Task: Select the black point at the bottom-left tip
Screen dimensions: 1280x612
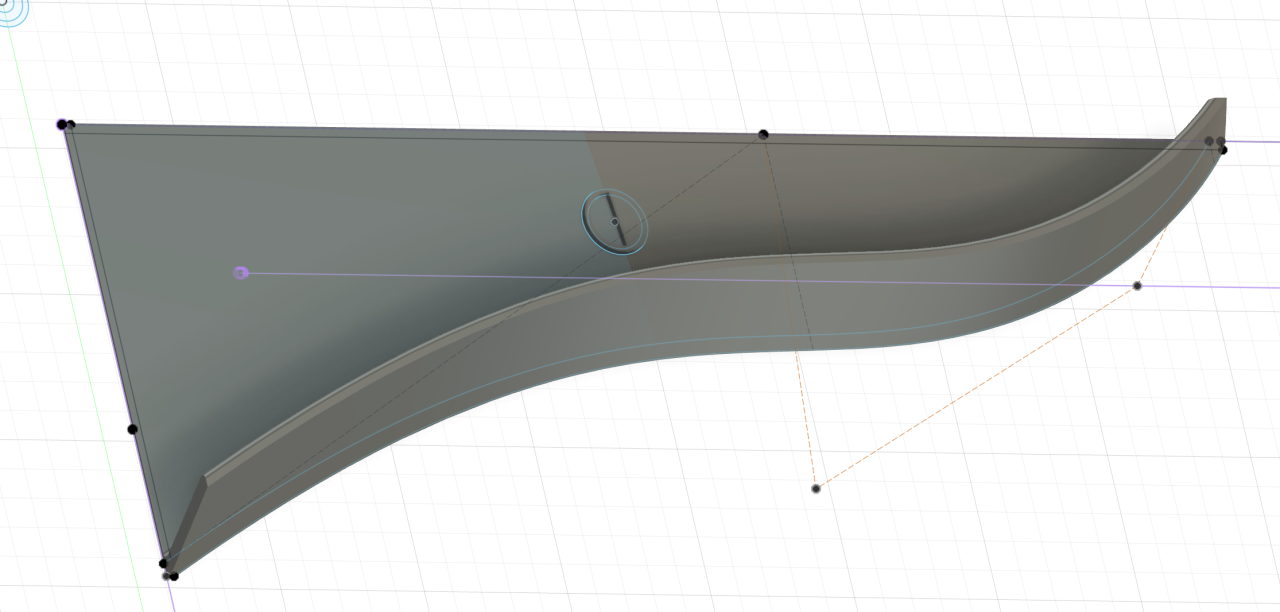Action: coord(173,576)
